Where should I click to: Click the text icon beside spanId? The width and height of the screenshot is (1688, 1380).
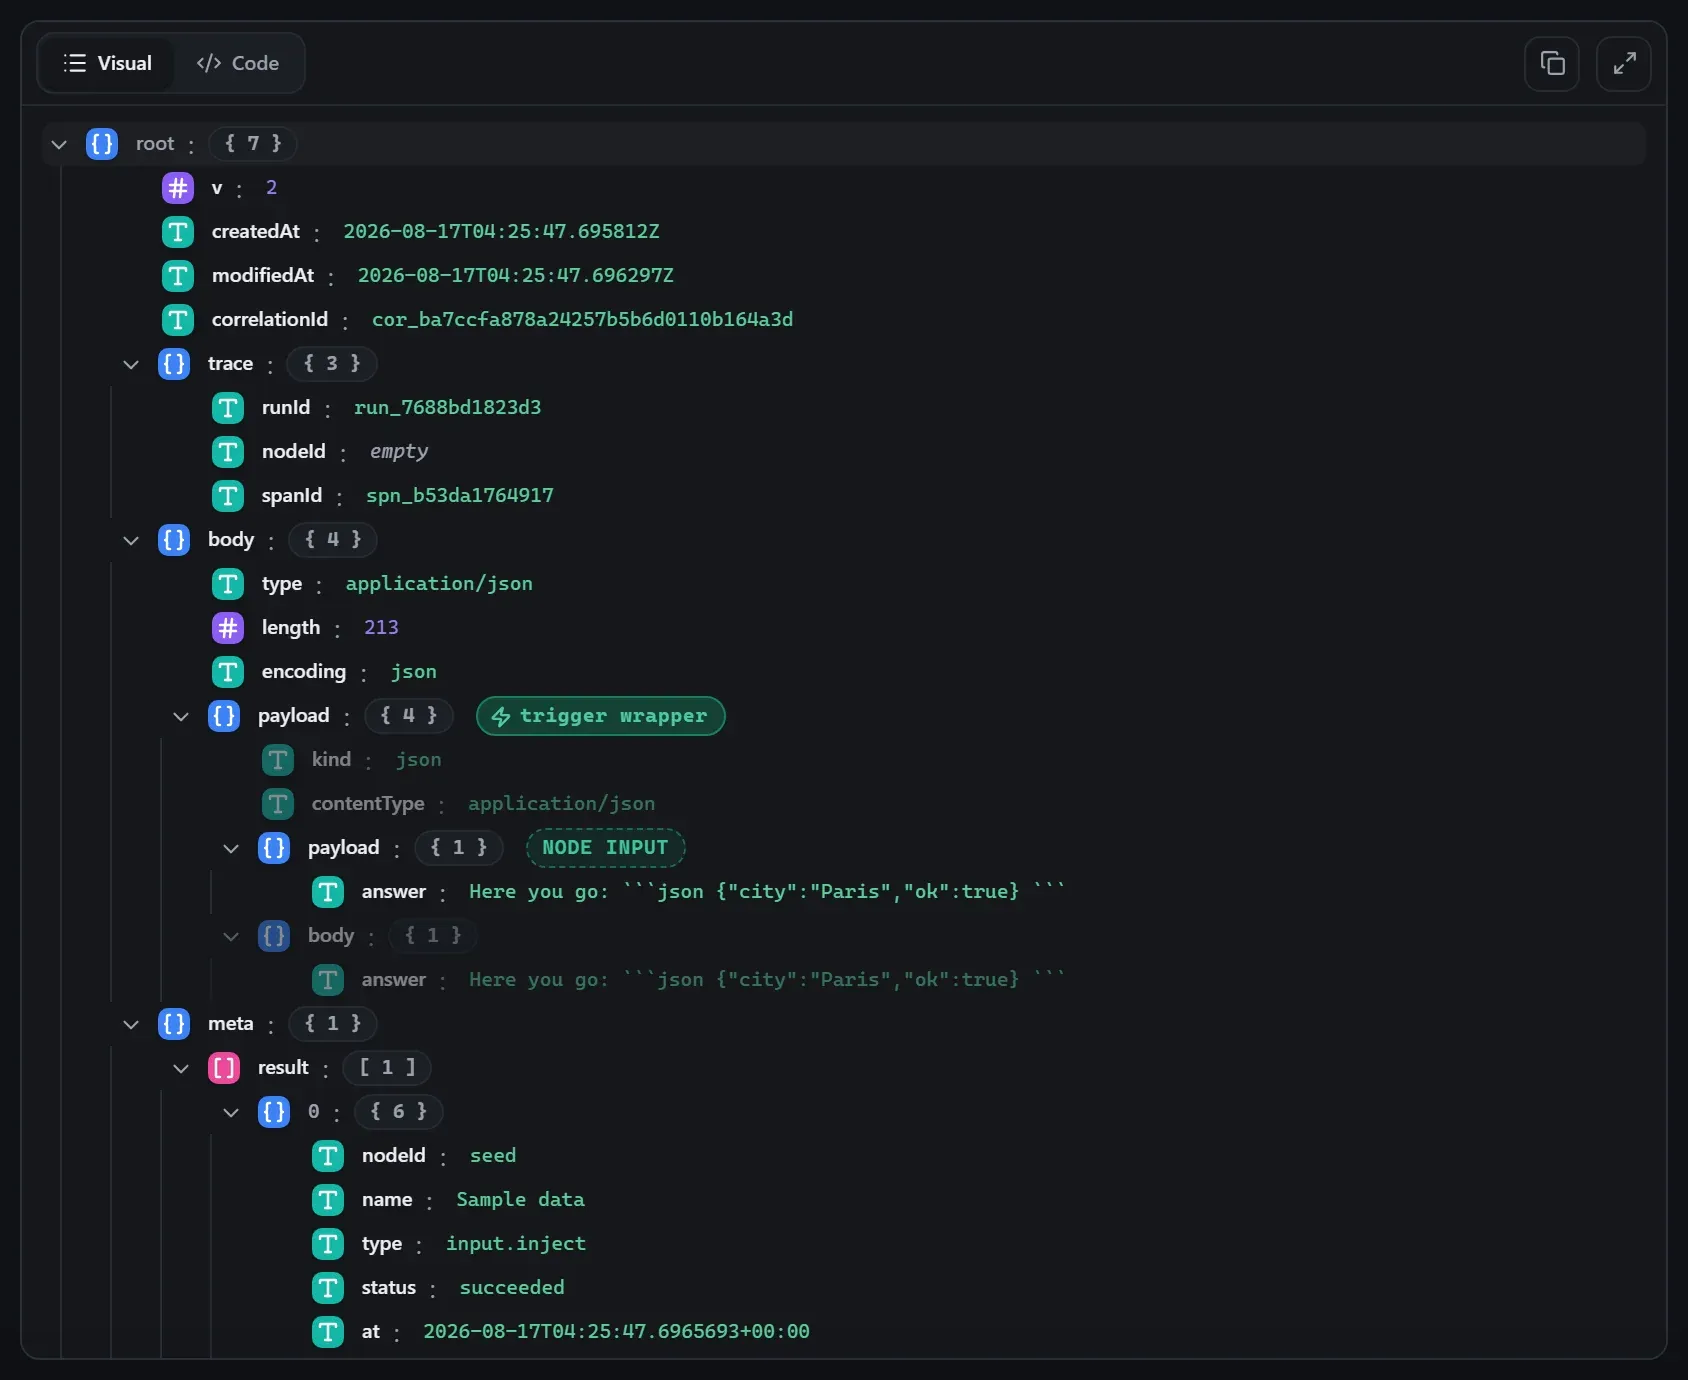228,496
